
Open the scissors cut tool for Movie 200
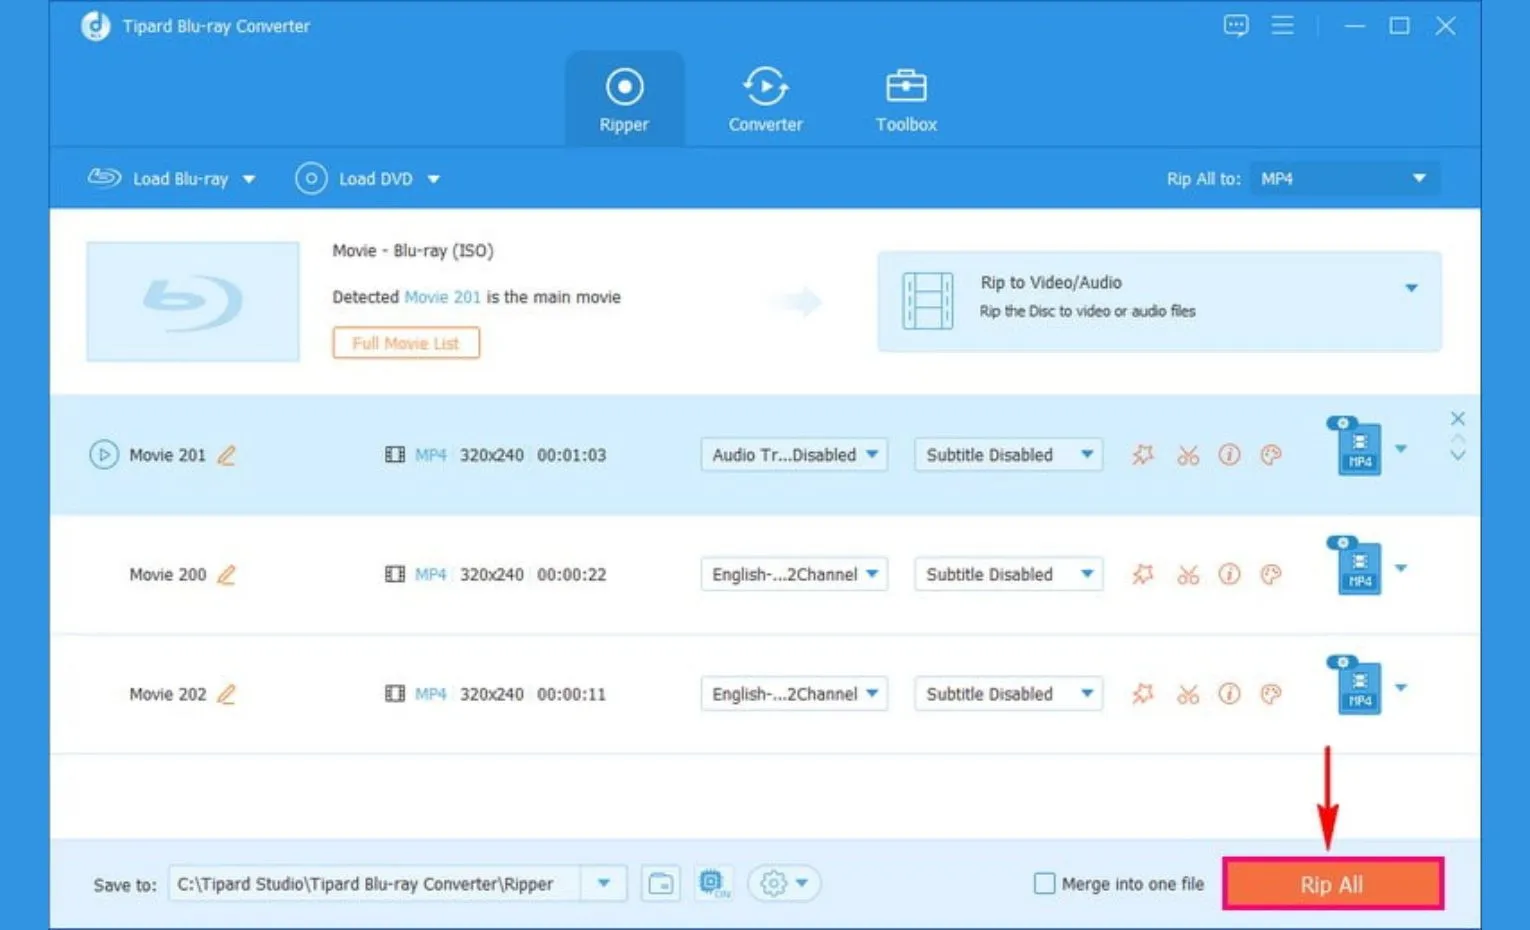[1188, 575]
